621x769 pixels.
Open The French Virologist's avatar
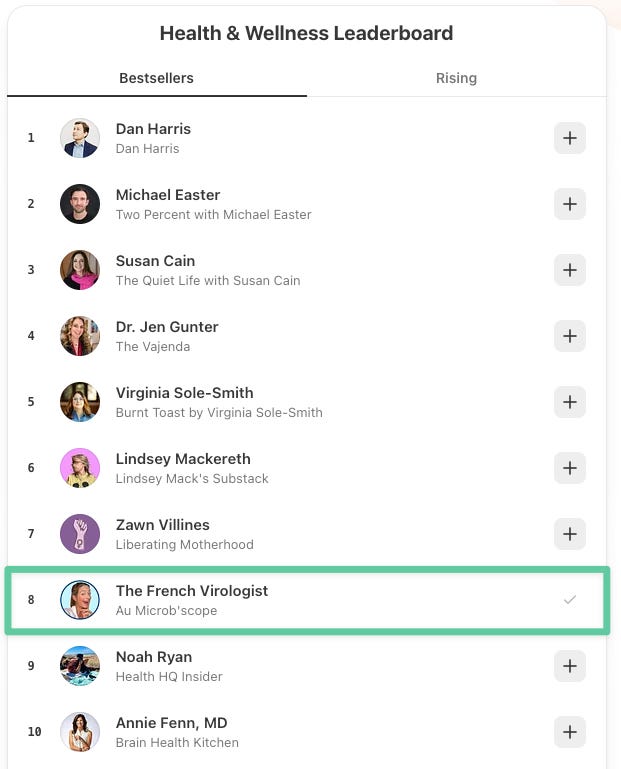click(80, 600)
